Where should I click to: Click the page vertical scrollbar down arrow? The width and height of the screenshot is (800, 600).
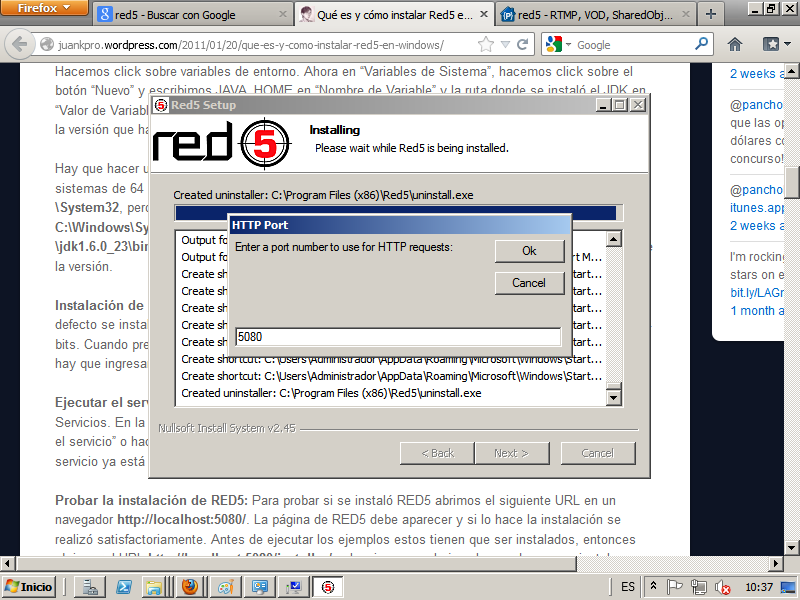click(792, 548)
